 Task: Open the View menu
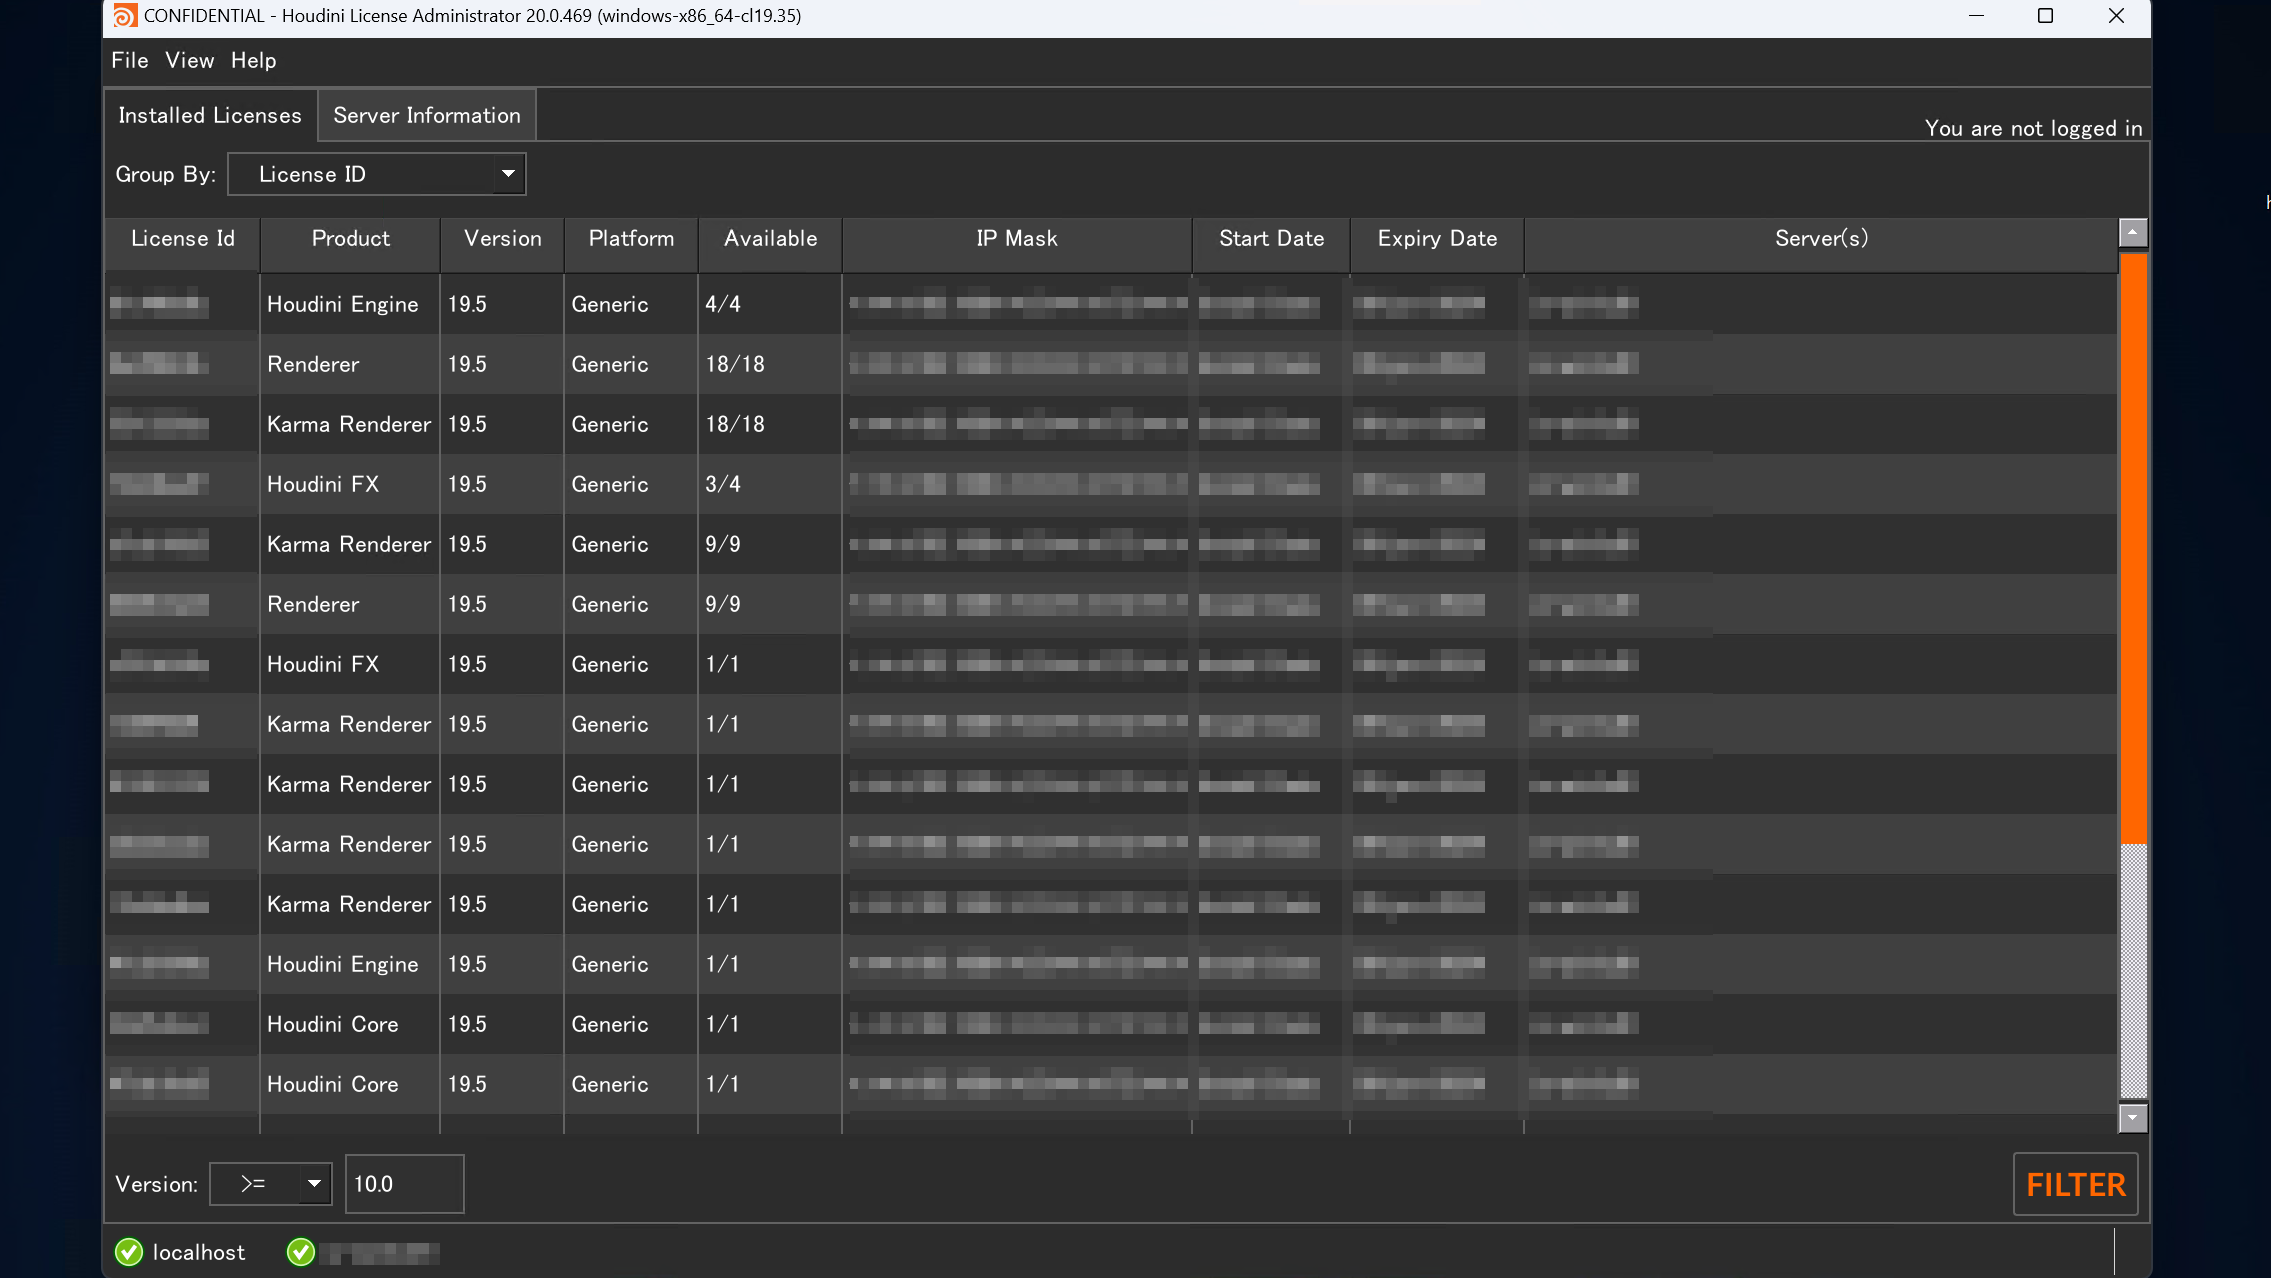click(x=190, y=60)
